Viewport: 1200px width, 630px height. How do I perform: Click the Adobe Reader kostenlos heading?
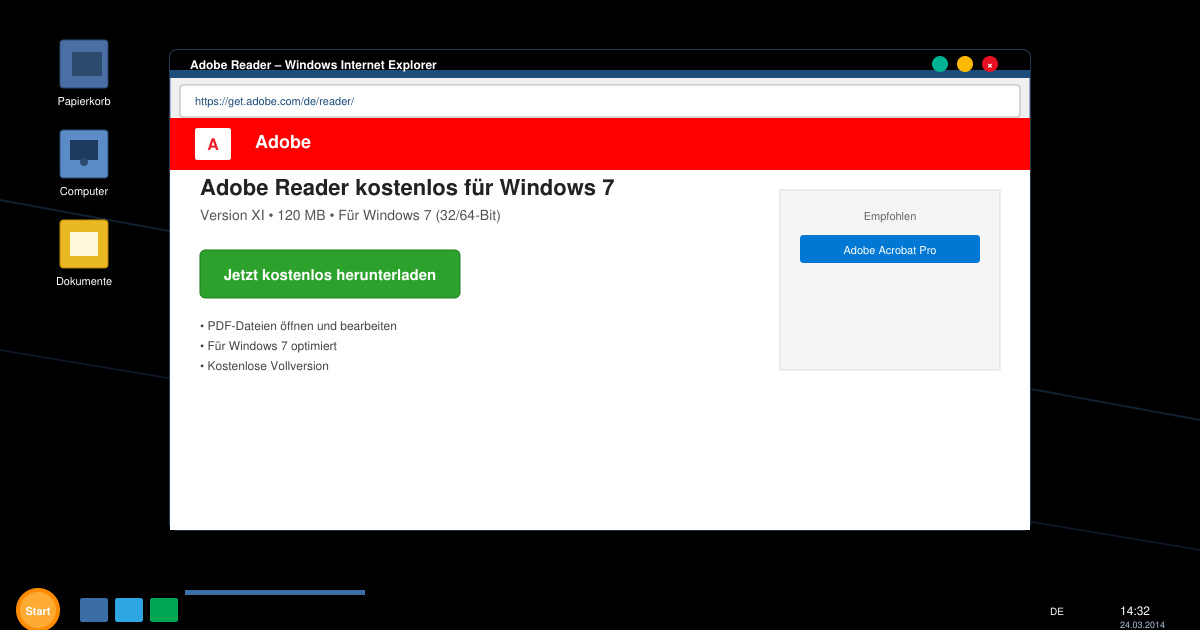(407, 187)
